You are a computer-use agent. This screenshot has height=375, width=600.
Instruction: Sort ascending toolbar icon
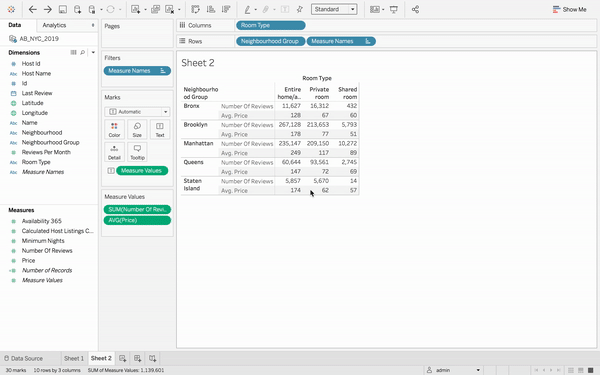tap(210, 9)
